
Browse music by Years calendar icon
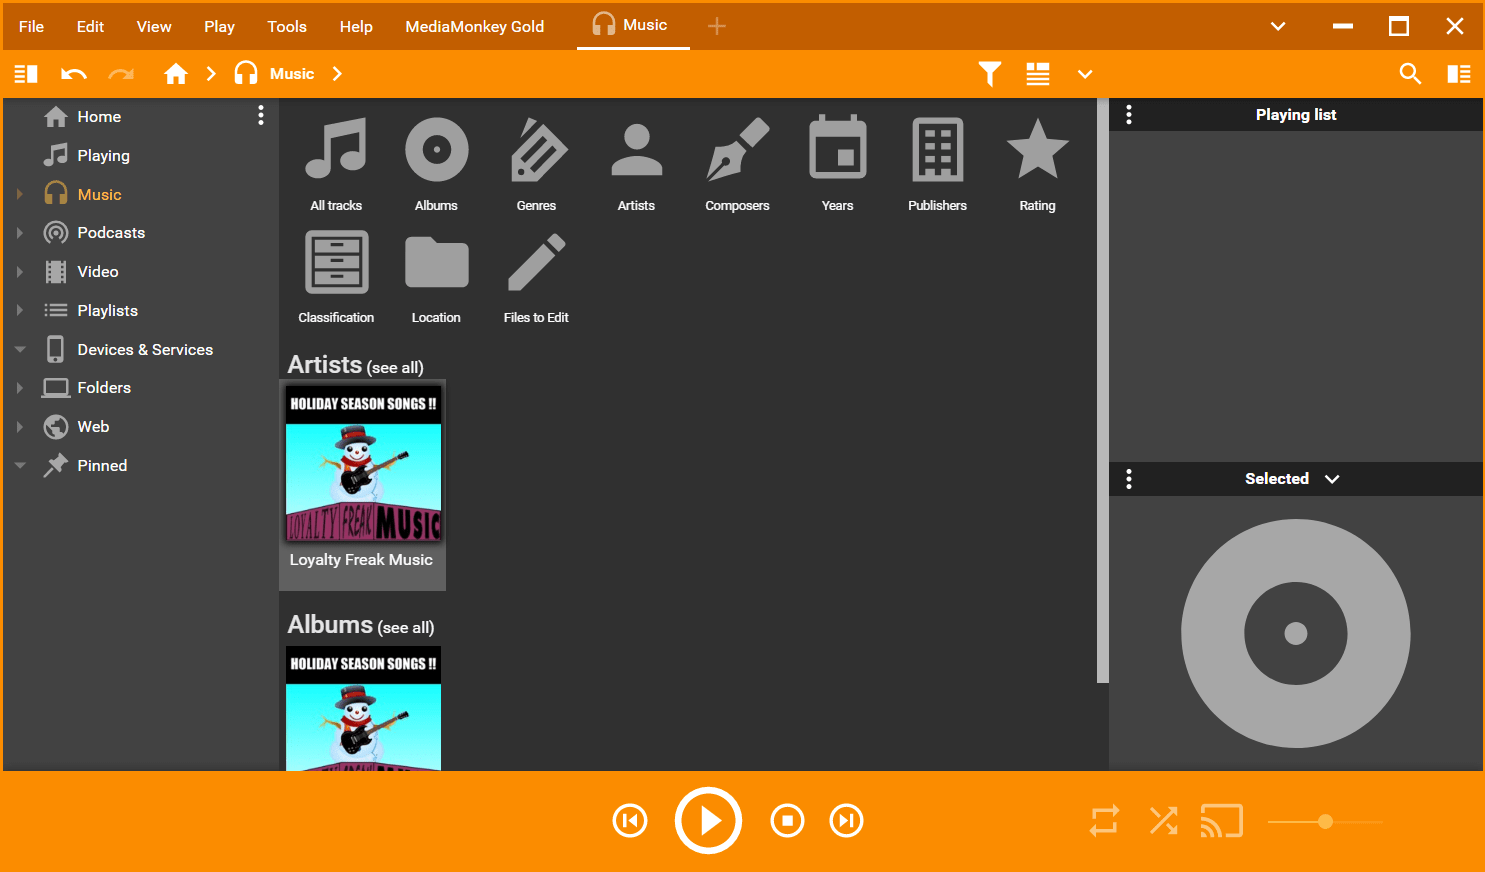[x=837, y=151]
